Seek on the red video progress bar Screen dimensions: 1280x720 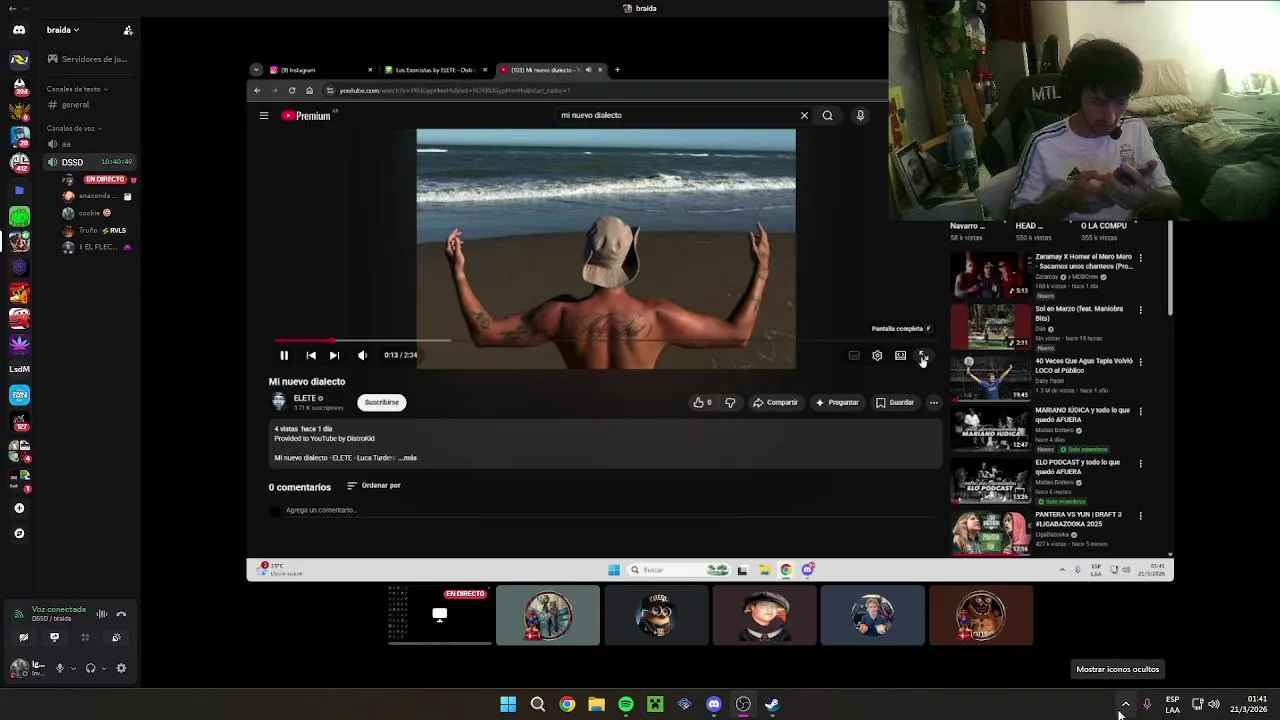coord(605,340)
